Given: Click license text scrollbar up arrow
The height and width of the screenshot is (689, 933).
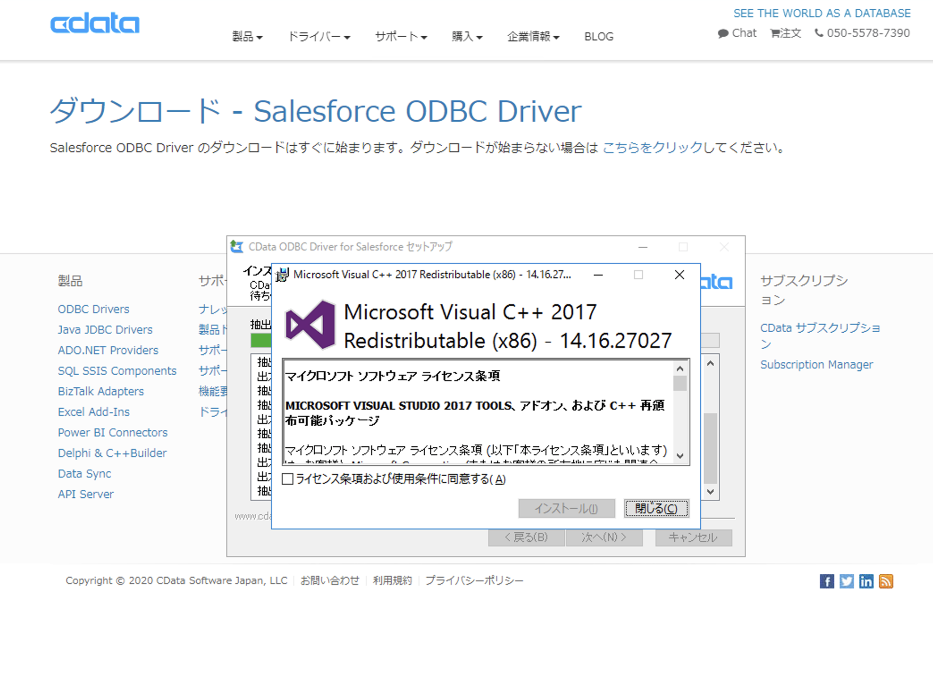Looking at the screenshot, I should (680, 369).
